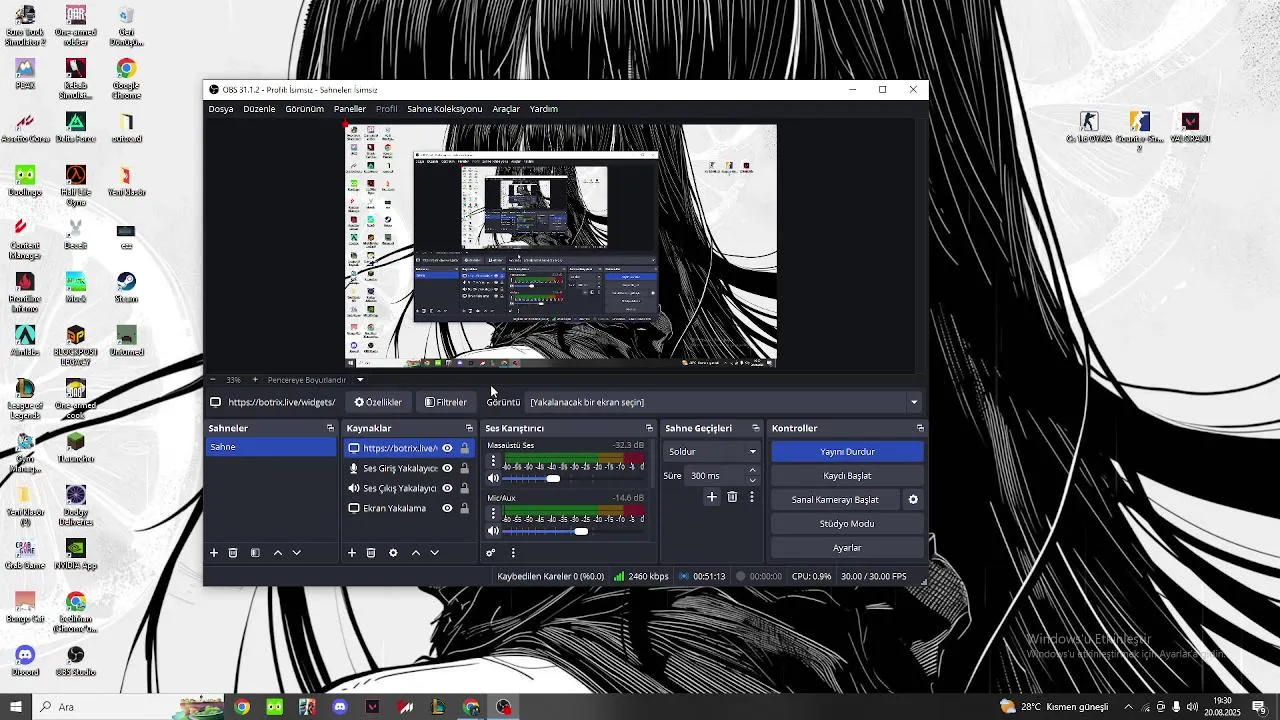The width and height of the screenshot is (1280, 720).
Task: Mute the Mic/Aux channel
Action: tap(493, 531)
